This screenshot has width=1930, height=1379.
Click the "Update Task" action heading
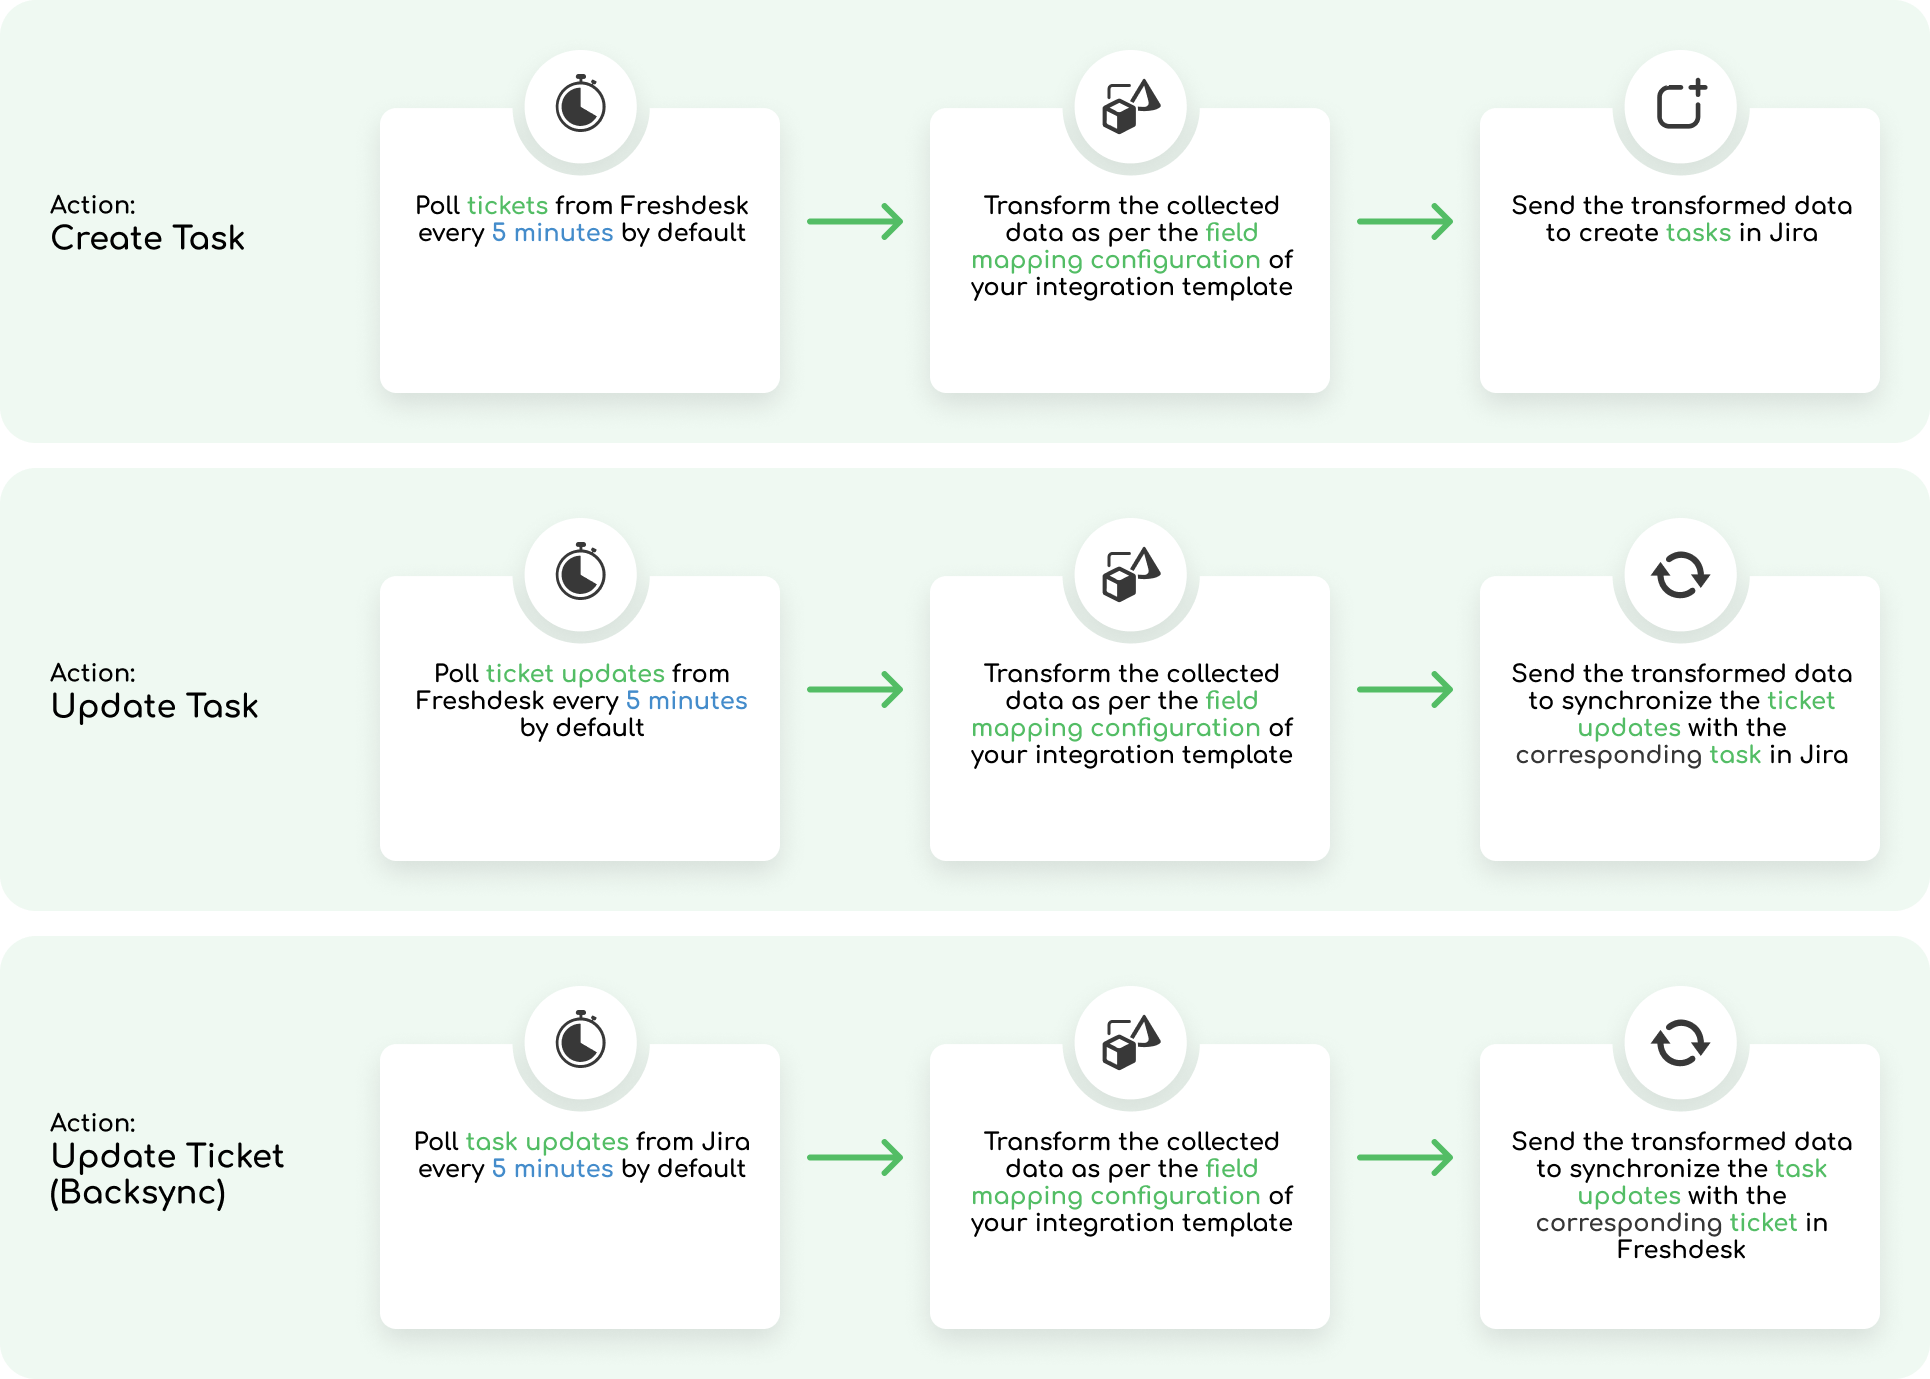click(x=154, y=706)
